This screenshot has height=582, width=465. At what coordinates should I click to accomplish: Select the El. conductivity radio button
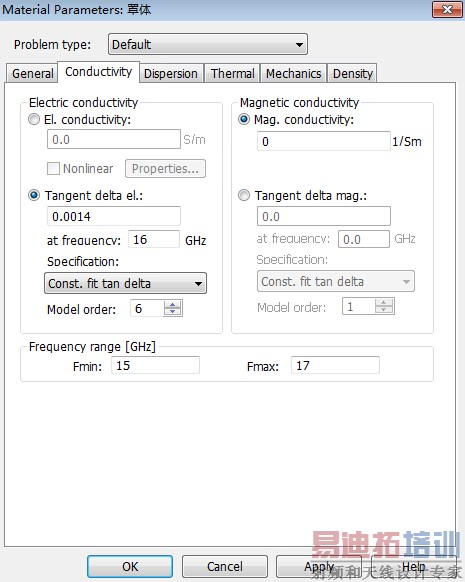click(x=34, y=120)
